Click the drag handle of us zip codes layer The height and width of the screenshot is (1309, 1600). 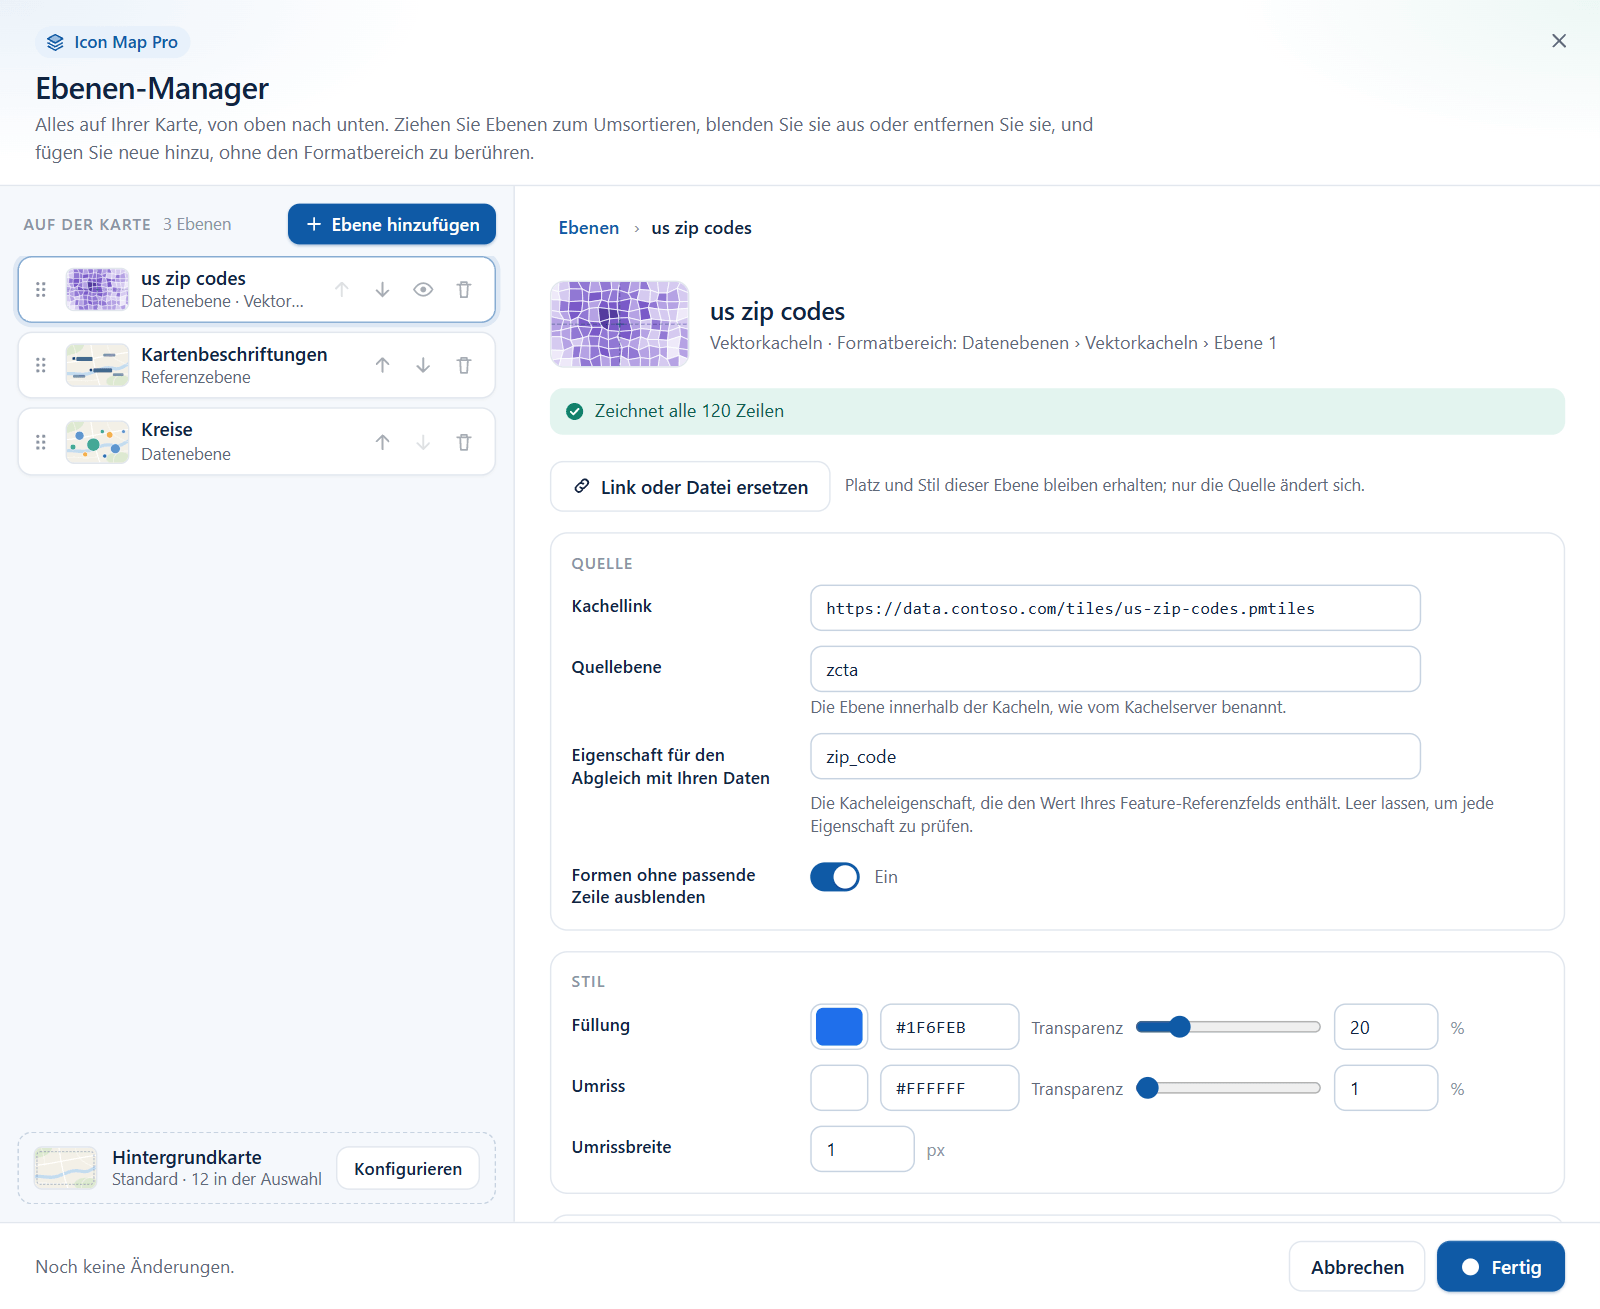[x=41, y=290]
